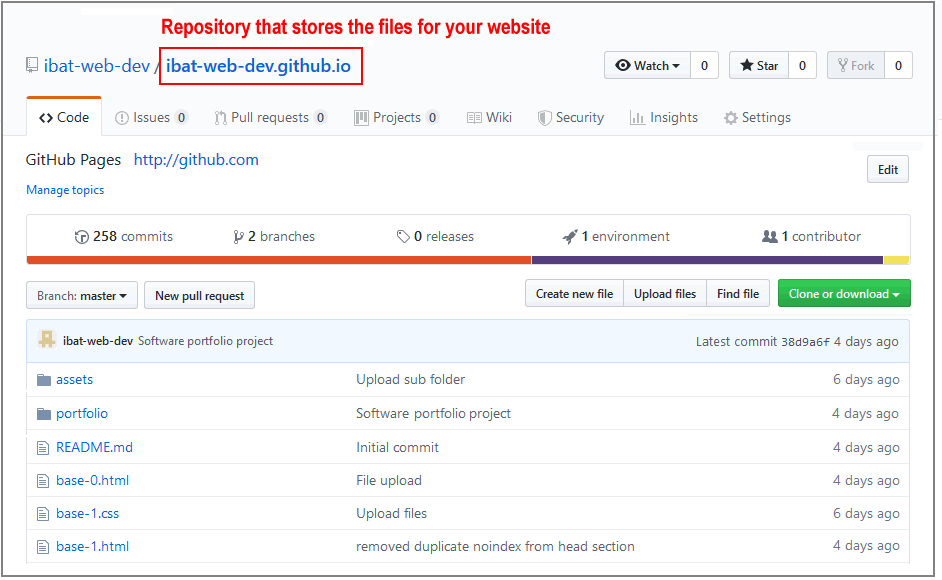Viewport: 942px width, 580px height.
Task: Fork the repository
Action: [x=855, y=66]
